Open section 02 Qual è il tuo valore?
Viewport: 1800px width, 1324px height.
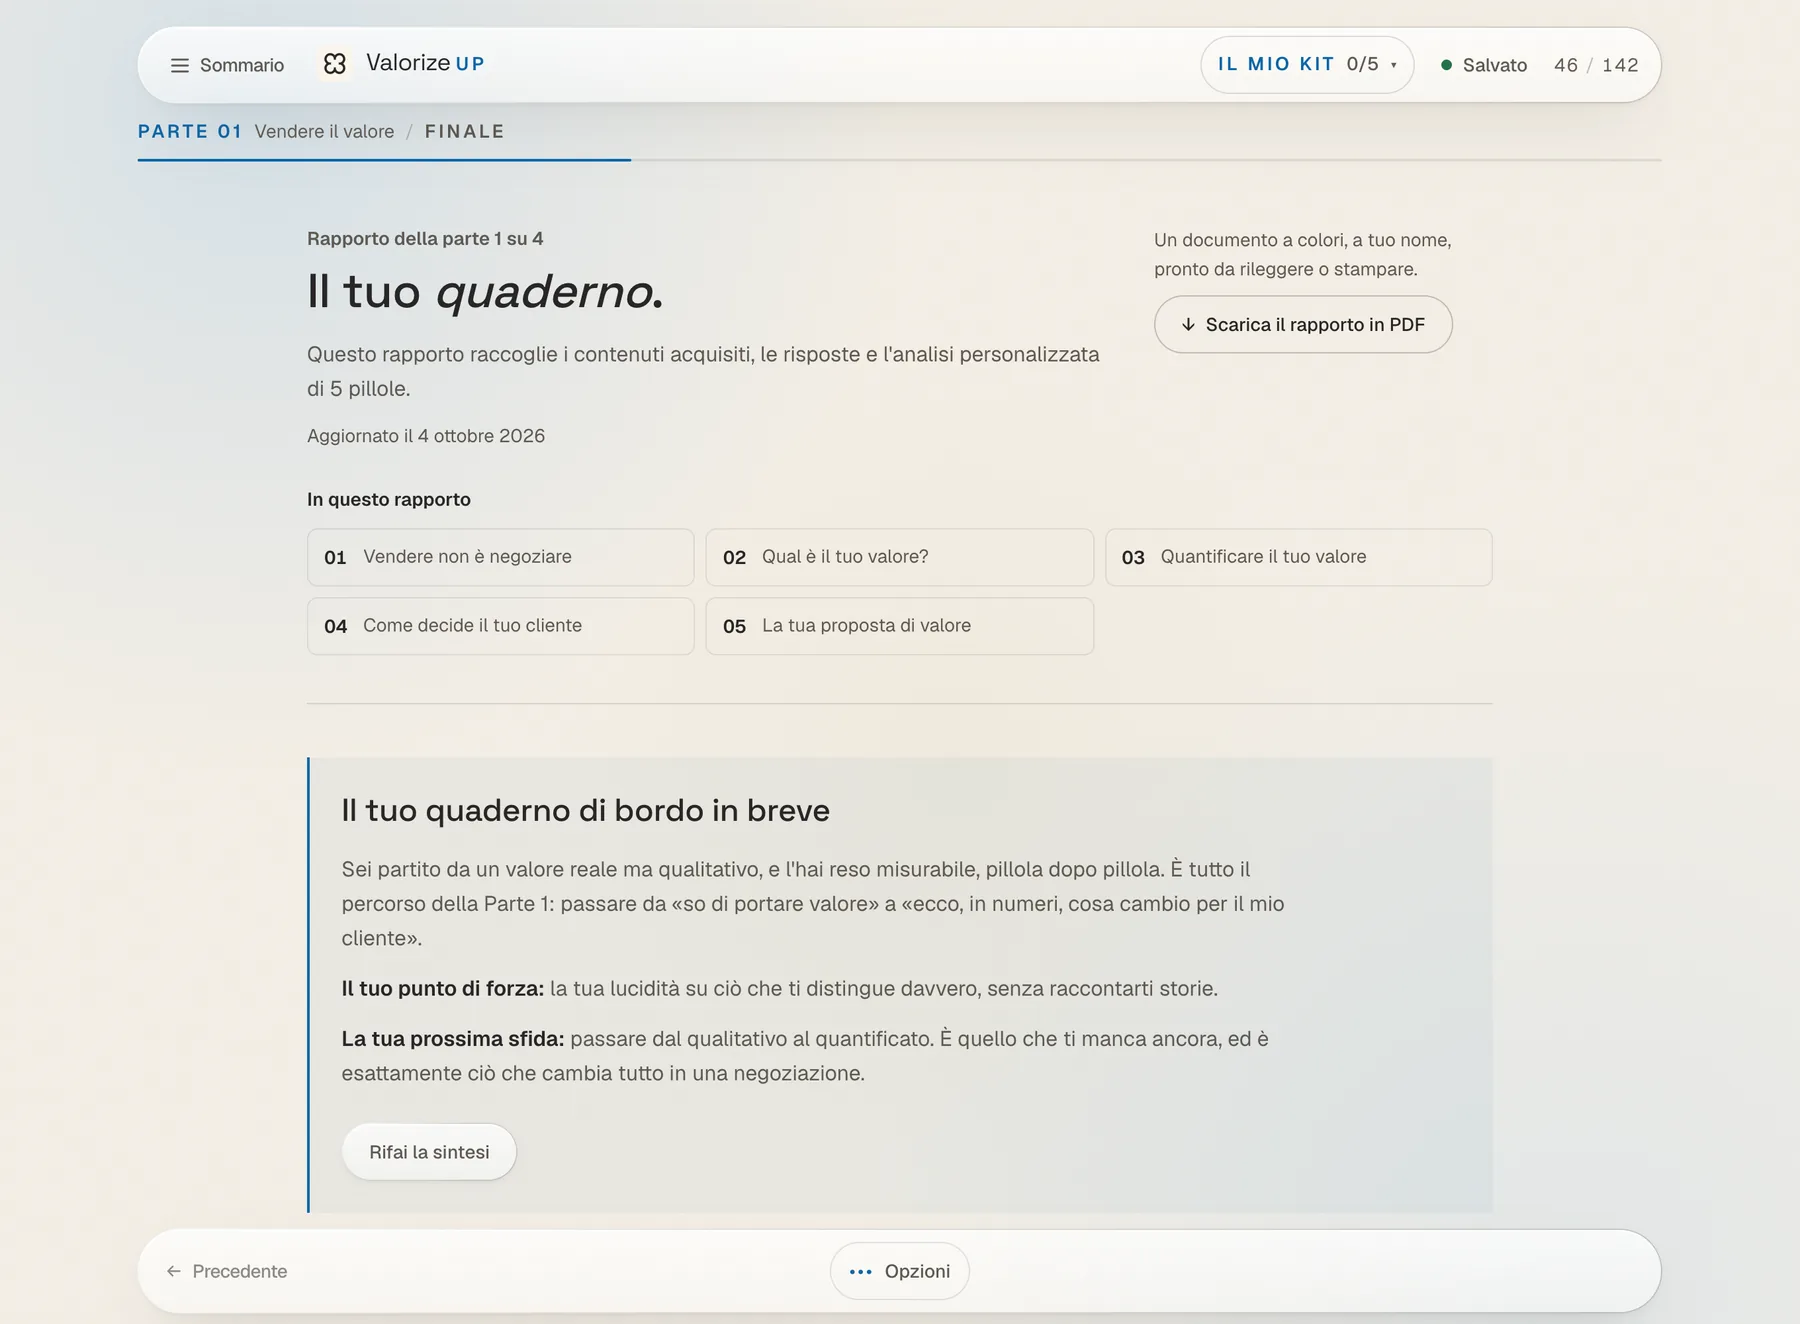899,557
